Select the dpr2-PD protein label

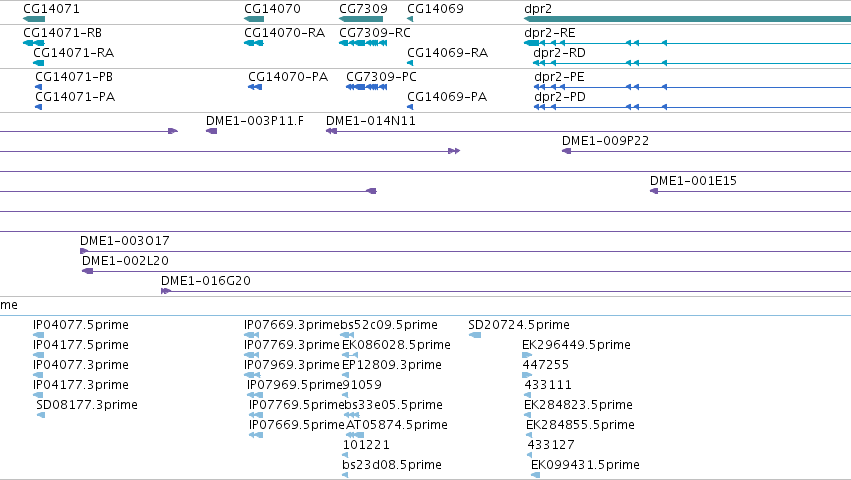[x=560, y=97]
